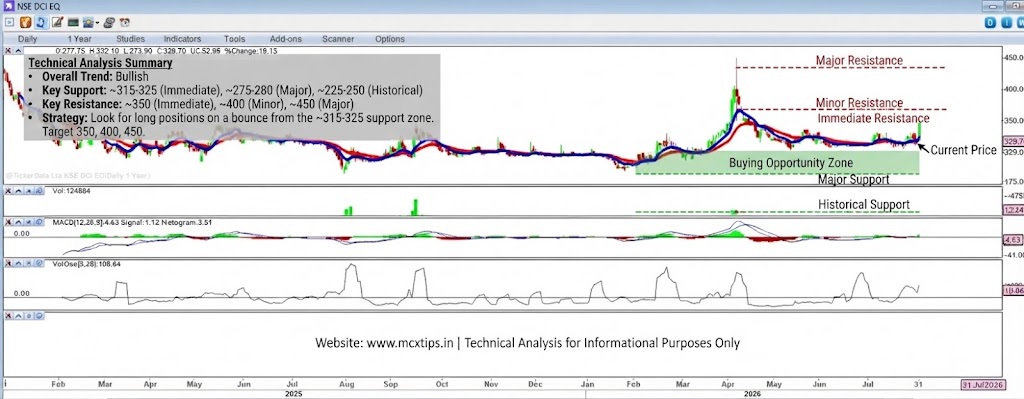Click the orange hand cursor toolbar icon
This screenshot has width=1024, height=399.
point(25,22)
